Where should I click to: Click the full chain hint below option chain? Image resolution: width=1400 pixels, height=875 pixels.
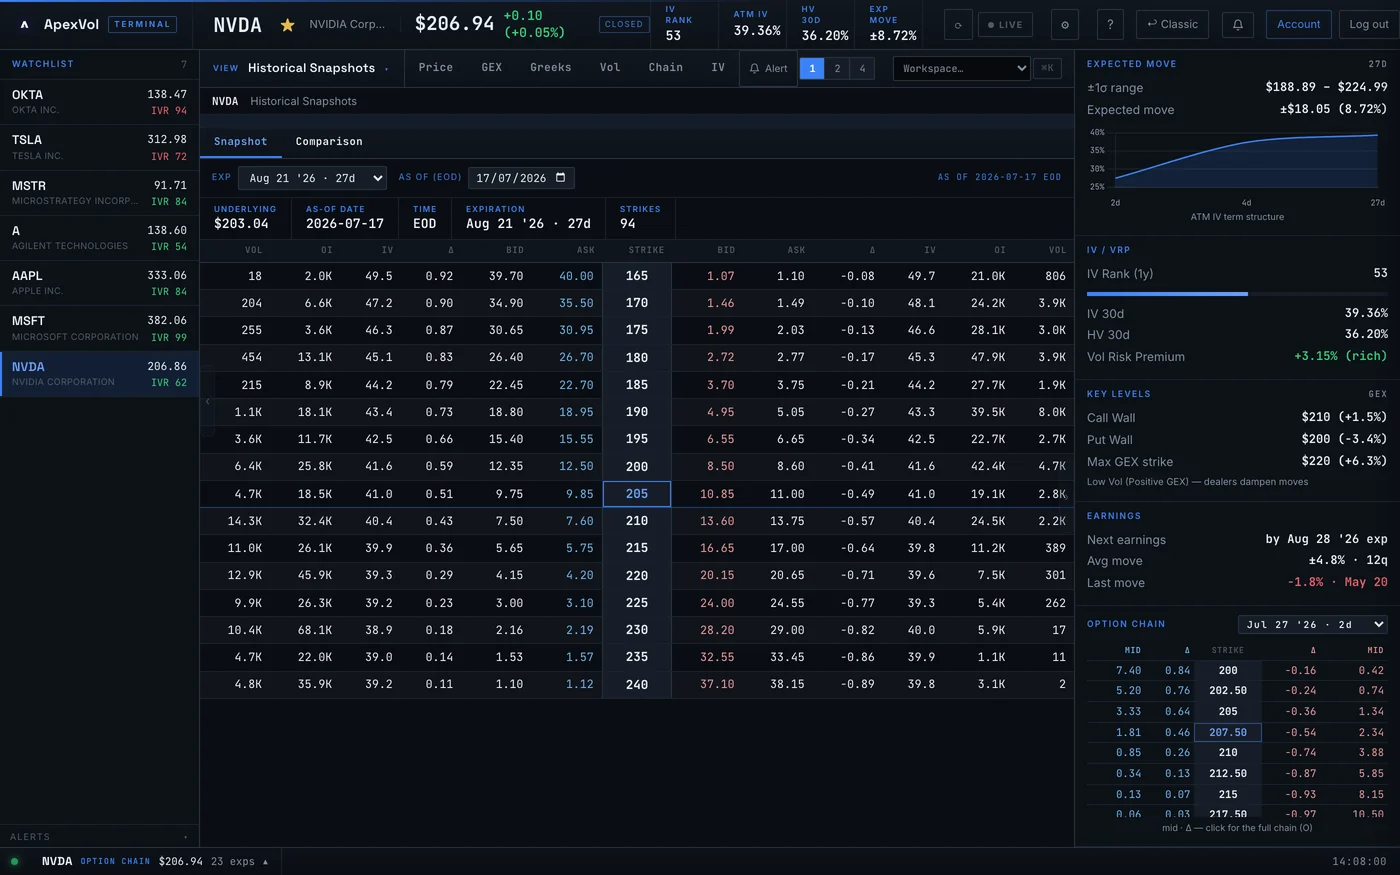point(1237,828)
